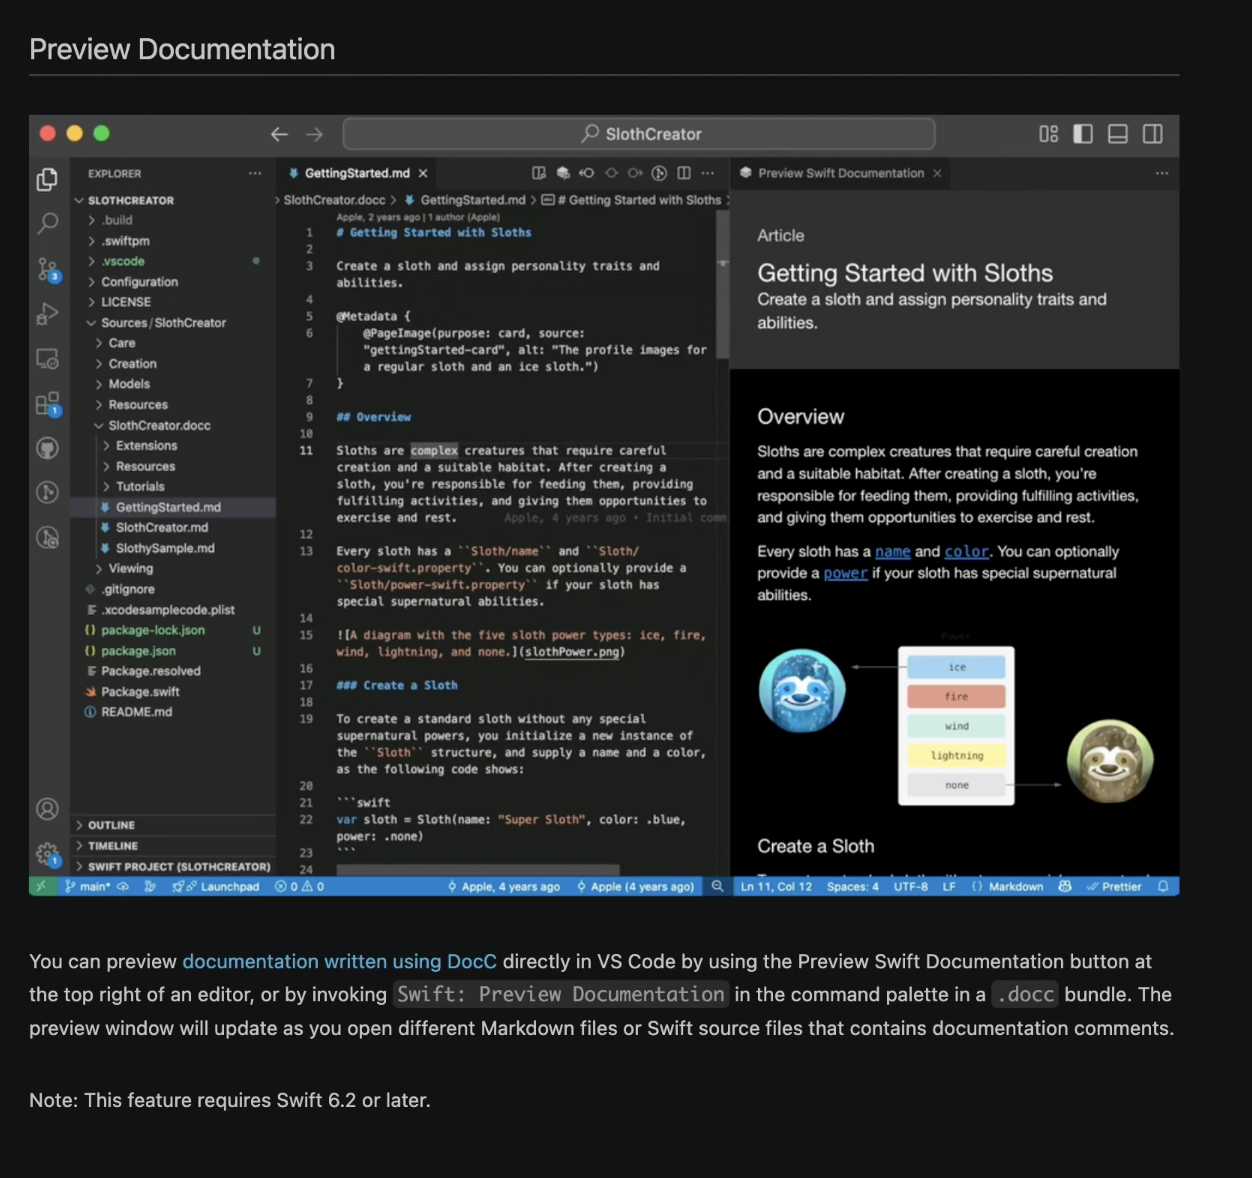This screenshot has width=1252, height=1178.
Task: Open Launchpad in status bar
Action: tap(215, 886)
